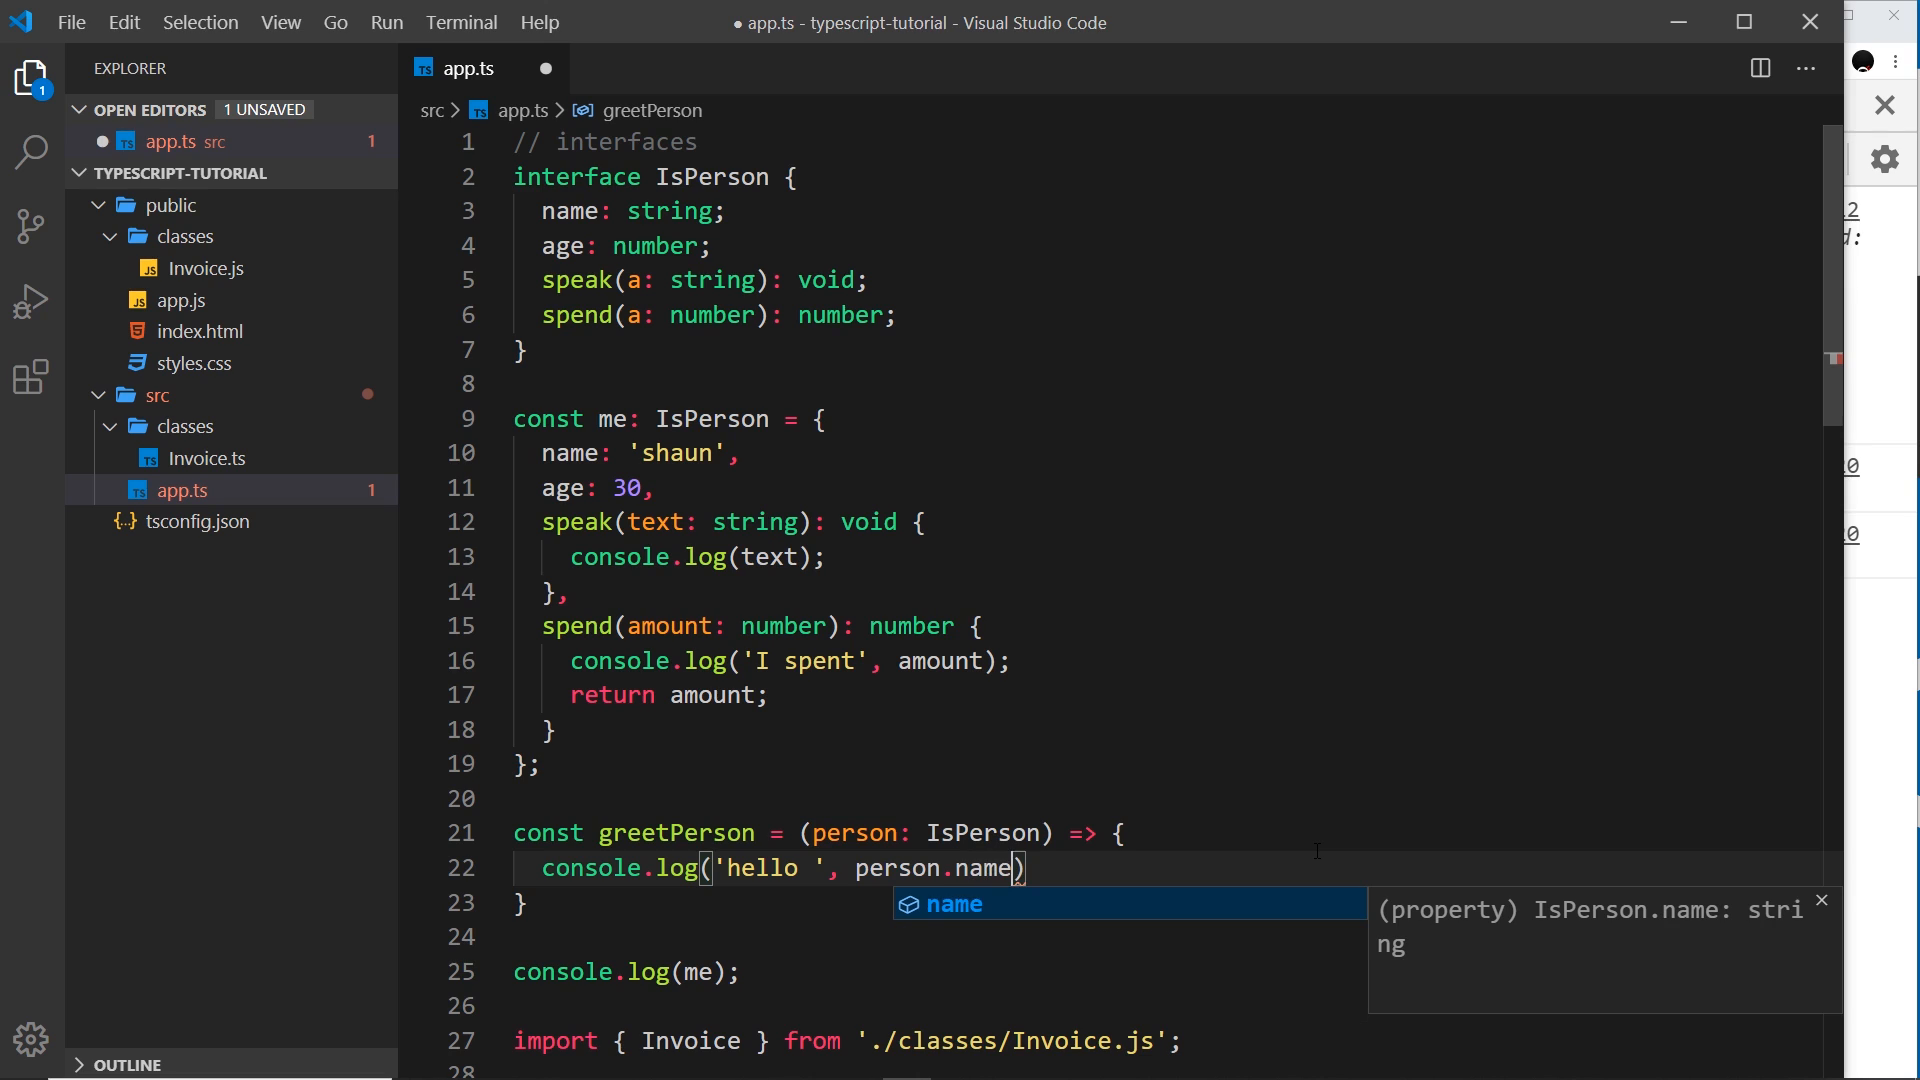Click src in the breadcrumb path

coord(432,110)
